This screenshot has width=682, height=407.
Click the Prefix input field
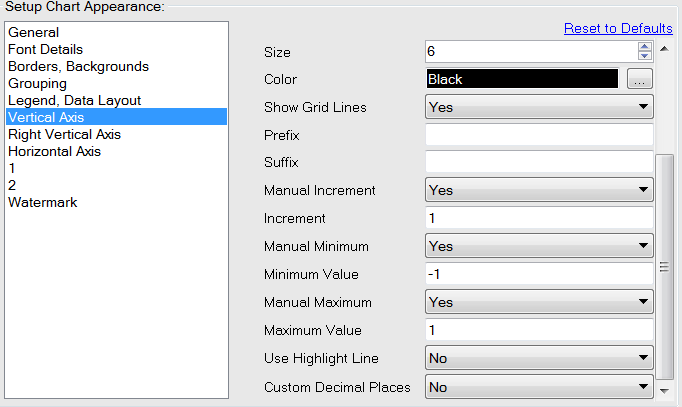tap(539, 134)
